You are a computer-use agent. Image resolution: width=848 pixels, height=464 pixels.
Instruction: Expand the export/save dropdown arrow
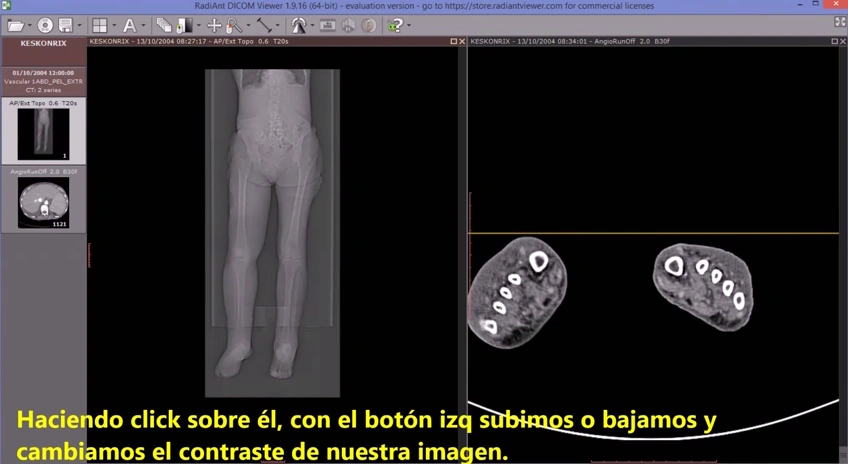(80, 25)
